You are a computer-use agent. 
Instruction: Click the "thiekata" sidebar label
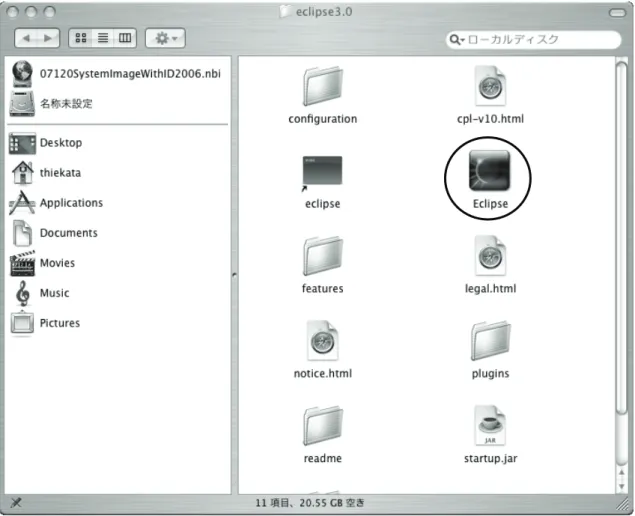(x=60, y=173)
